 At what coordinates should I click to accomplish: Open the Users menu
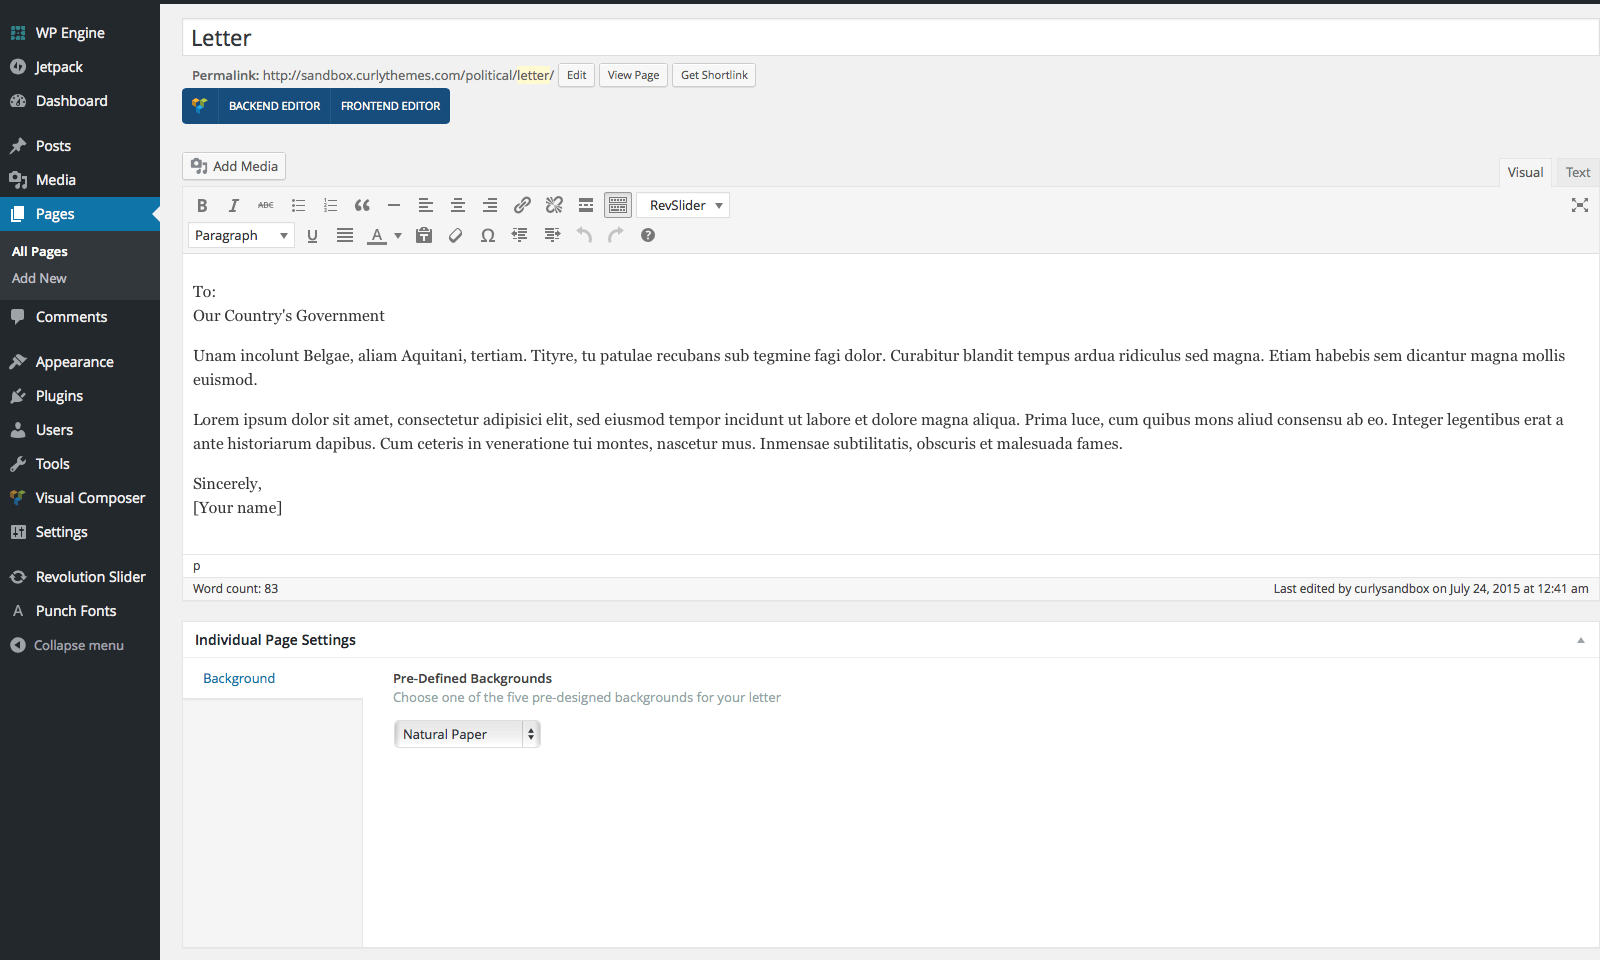(80, 430)
